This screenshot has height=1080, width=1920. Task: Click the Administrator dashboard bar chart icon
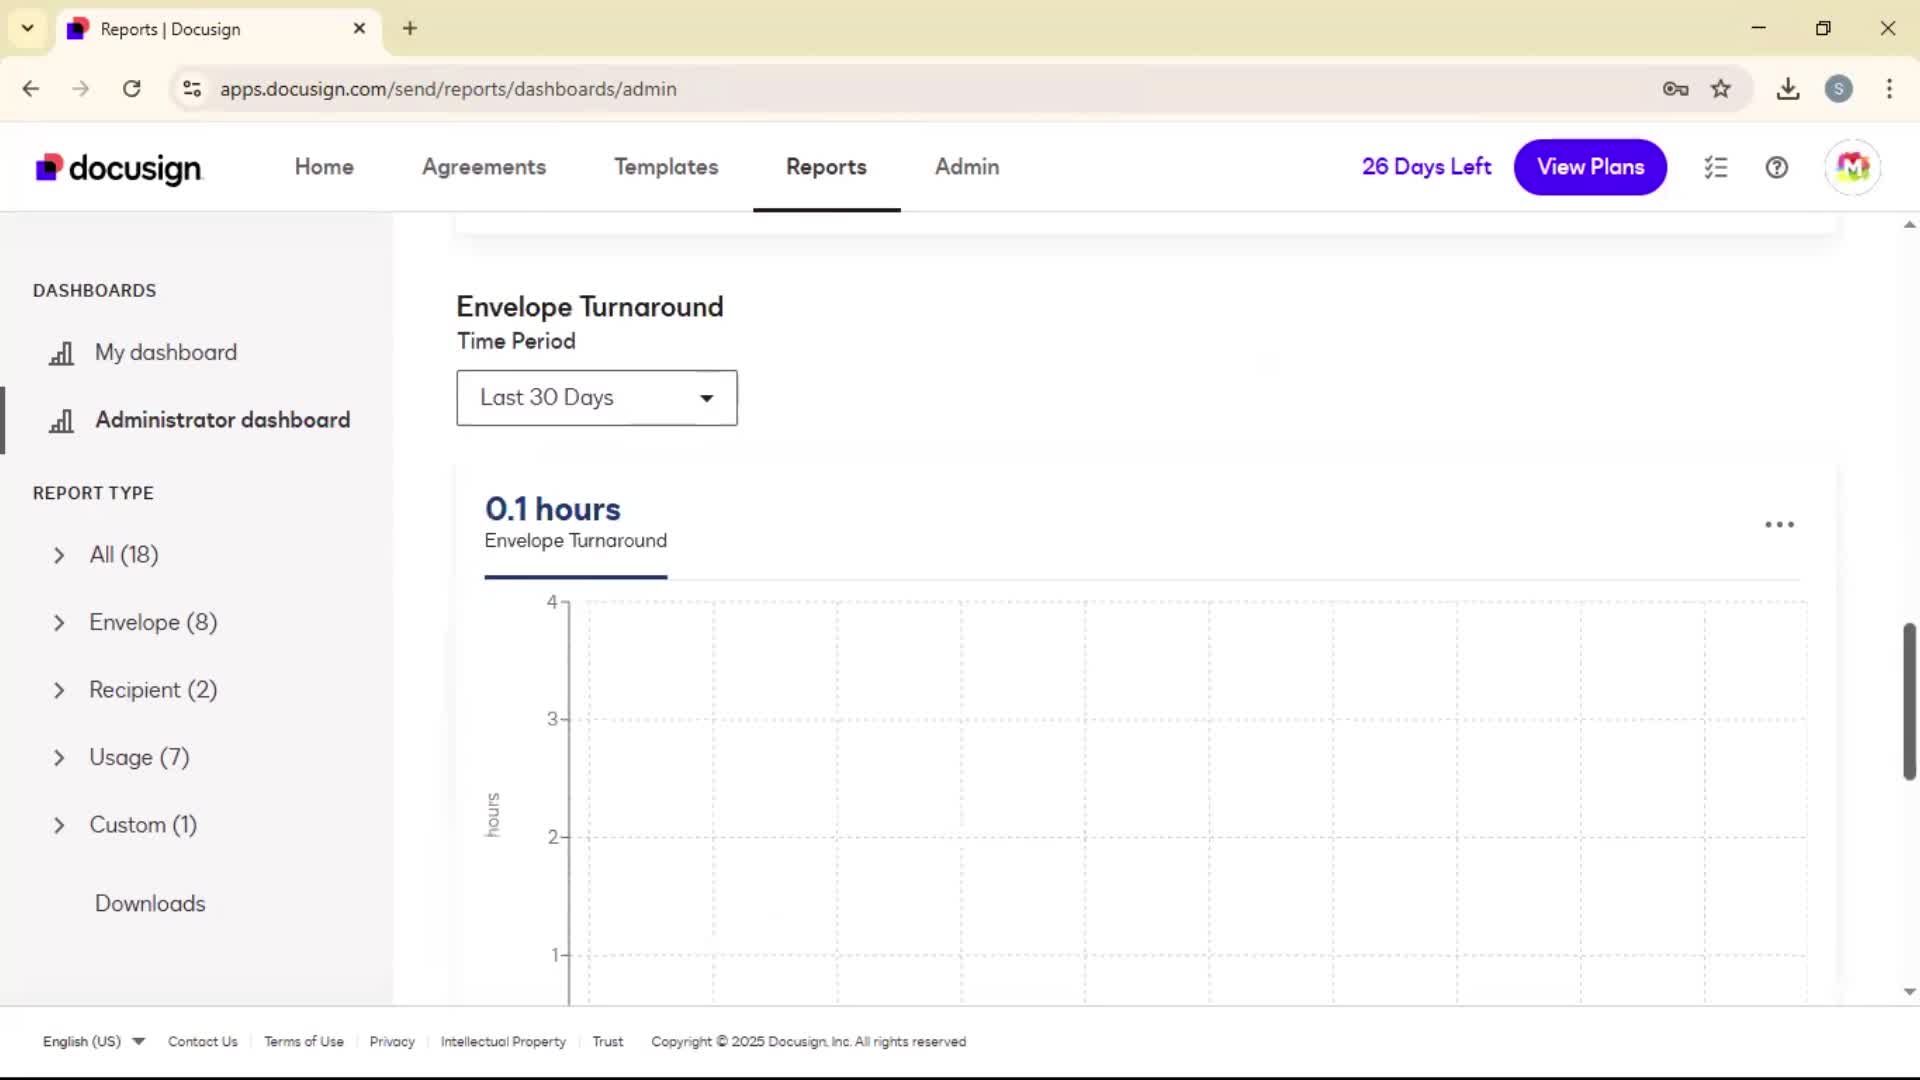click(x=62, y=421)
